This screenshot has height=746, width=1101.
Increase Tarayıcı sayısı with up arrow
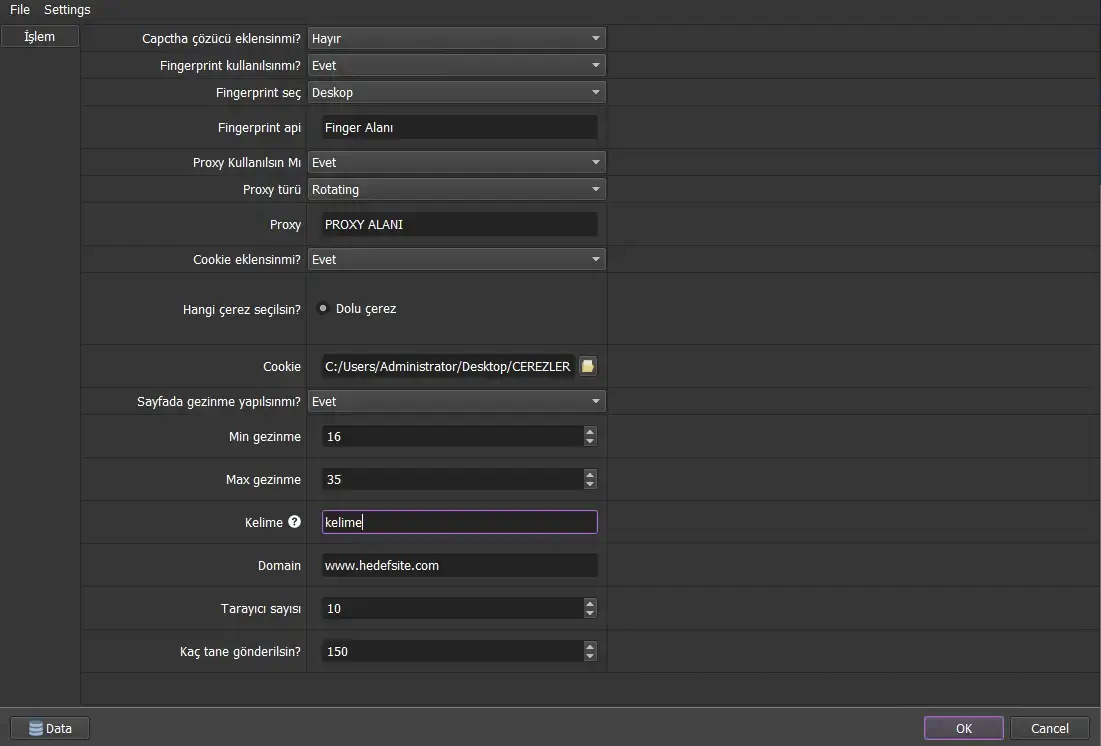click(590, 603)
